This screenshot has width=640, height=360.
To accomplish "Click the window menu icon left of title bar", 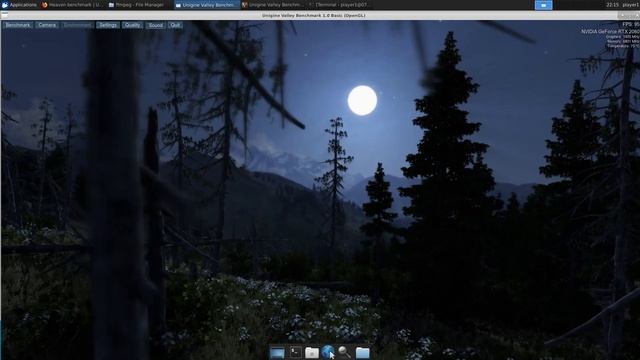I will (x=4, y=15).
